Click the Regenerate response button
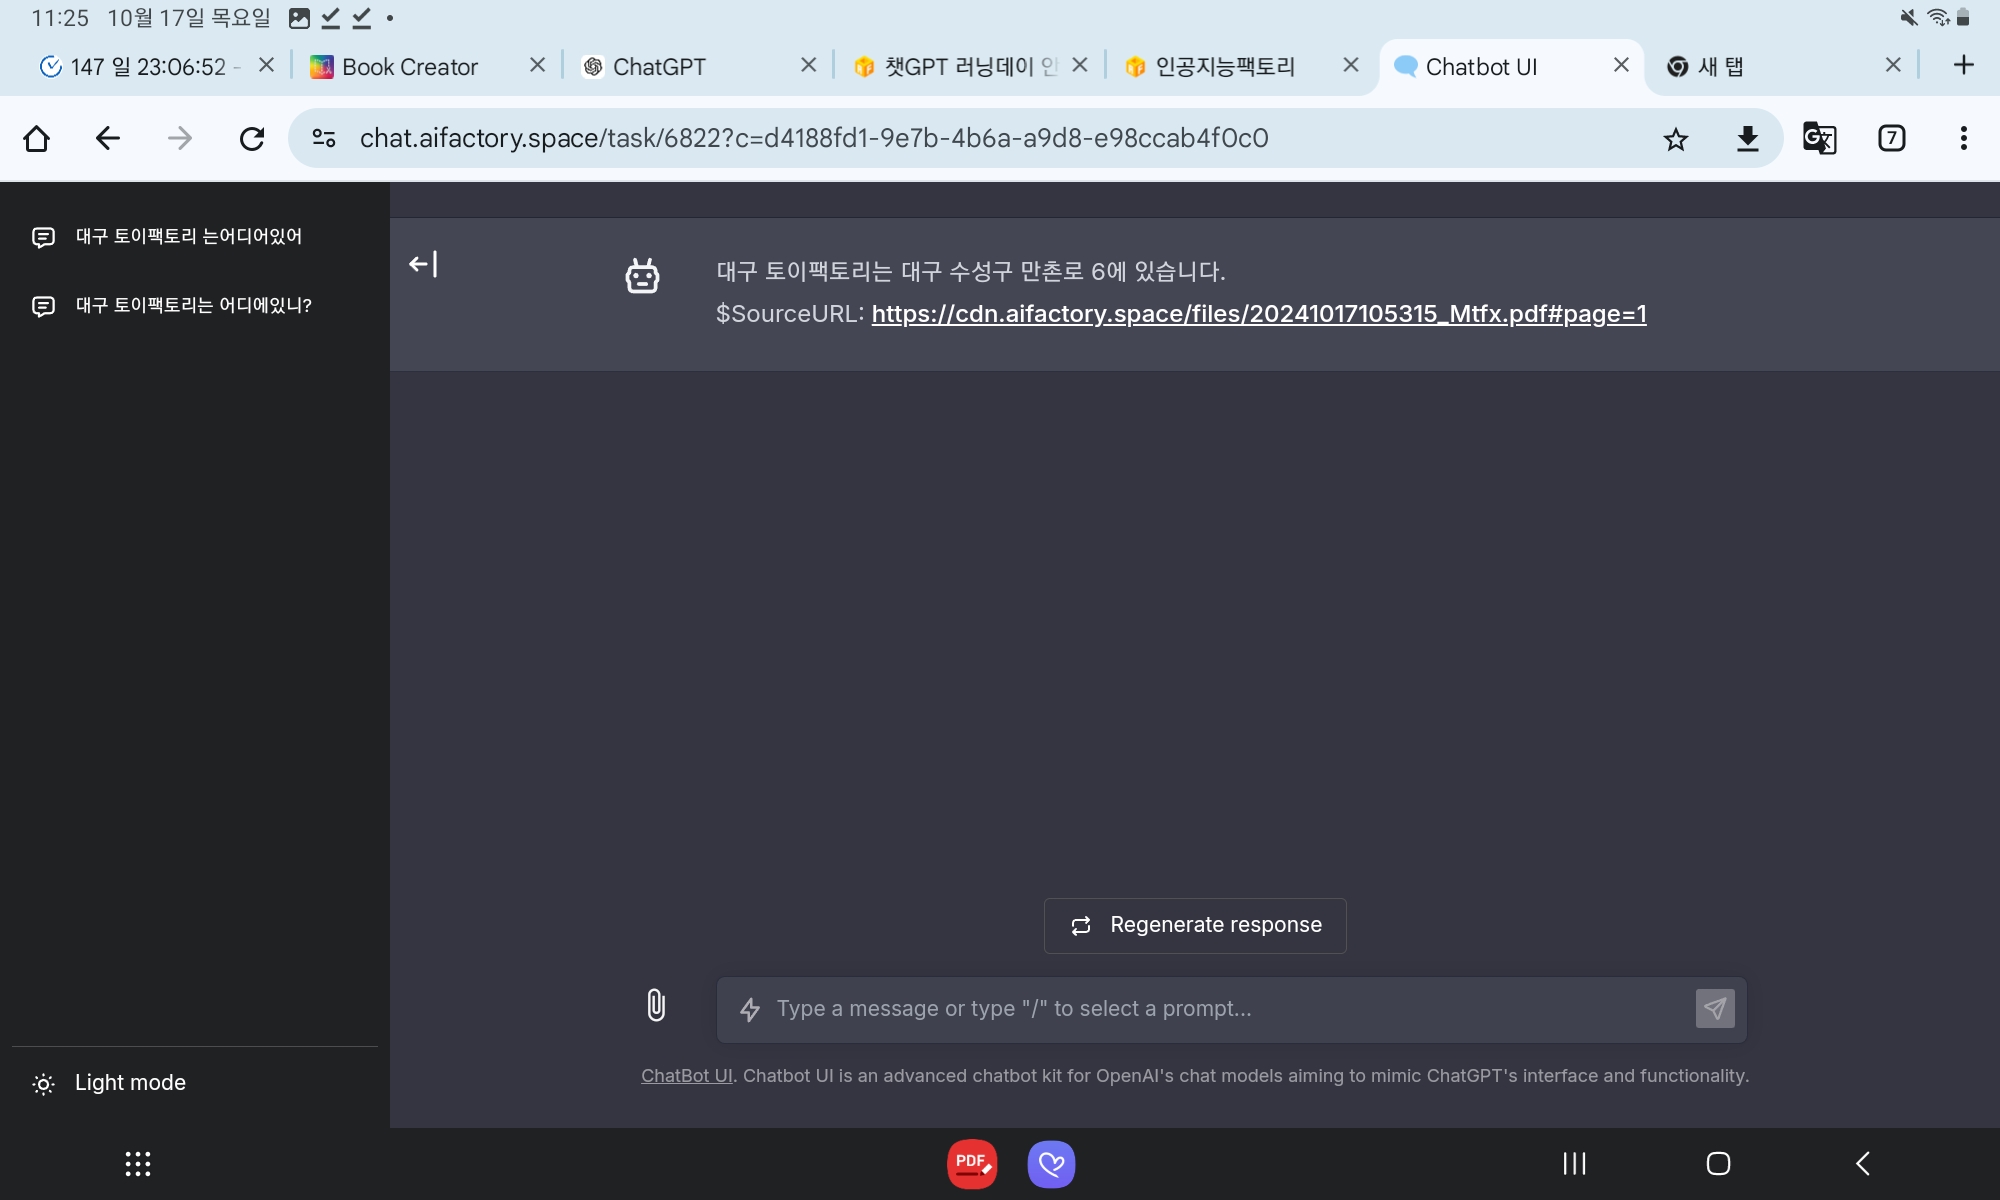The width and height of the screenshot is (2000, 1200). [x=1195, y=925]
